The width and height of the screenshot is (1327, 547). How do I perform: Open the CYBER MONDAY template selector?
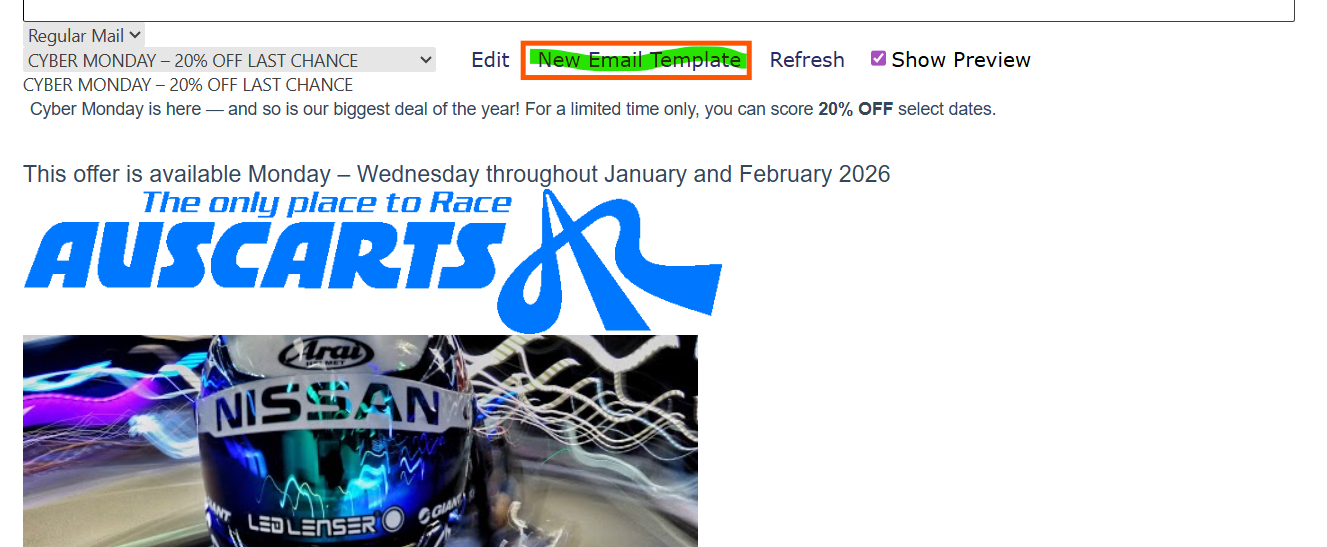(229, 60)
